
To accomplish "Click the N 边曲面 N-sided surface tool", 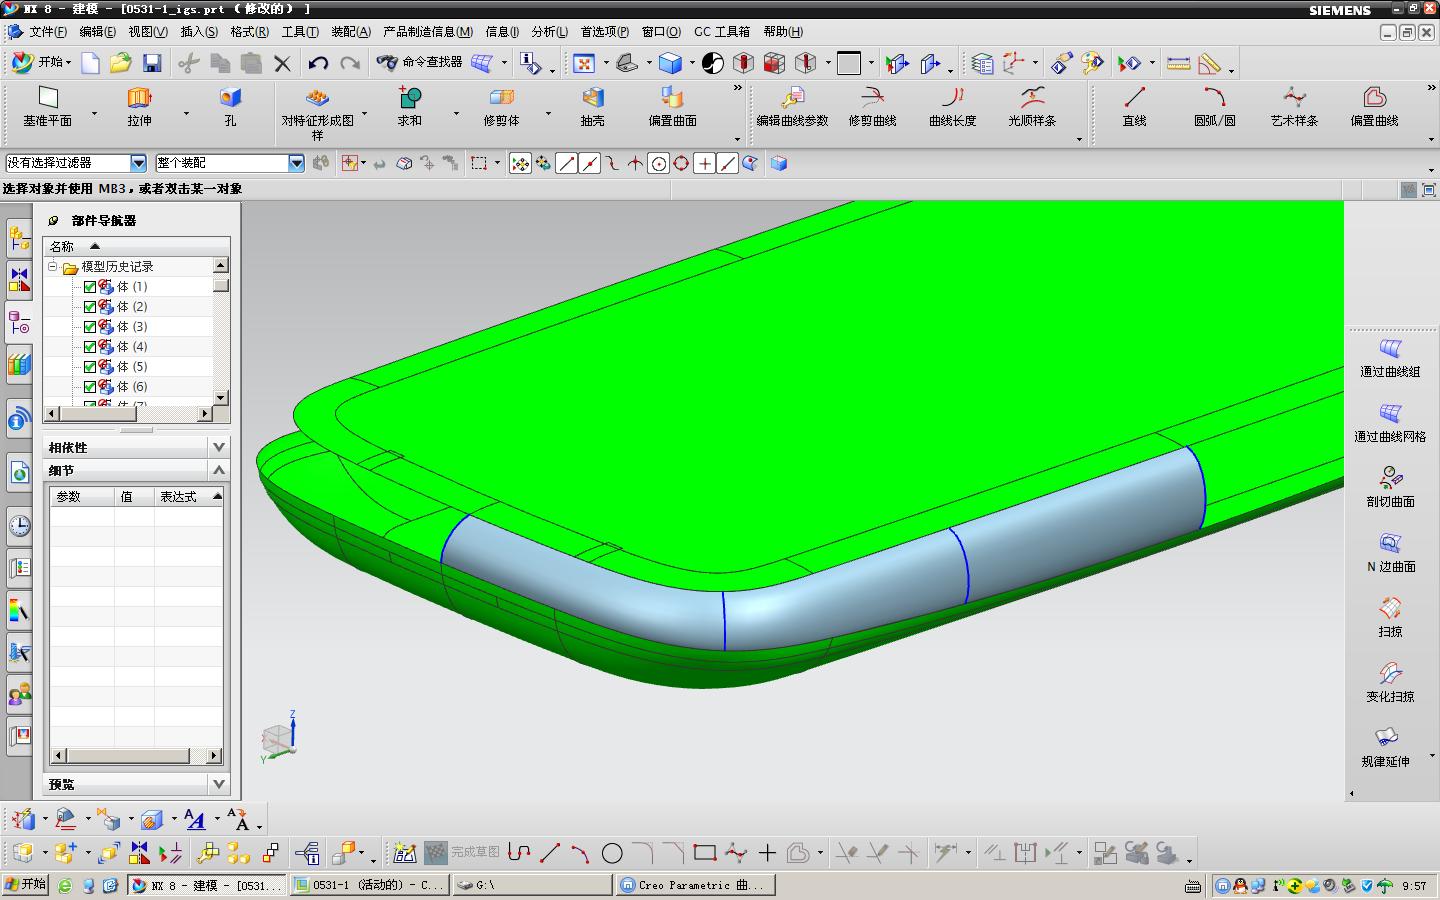I will click(1390, 553).
